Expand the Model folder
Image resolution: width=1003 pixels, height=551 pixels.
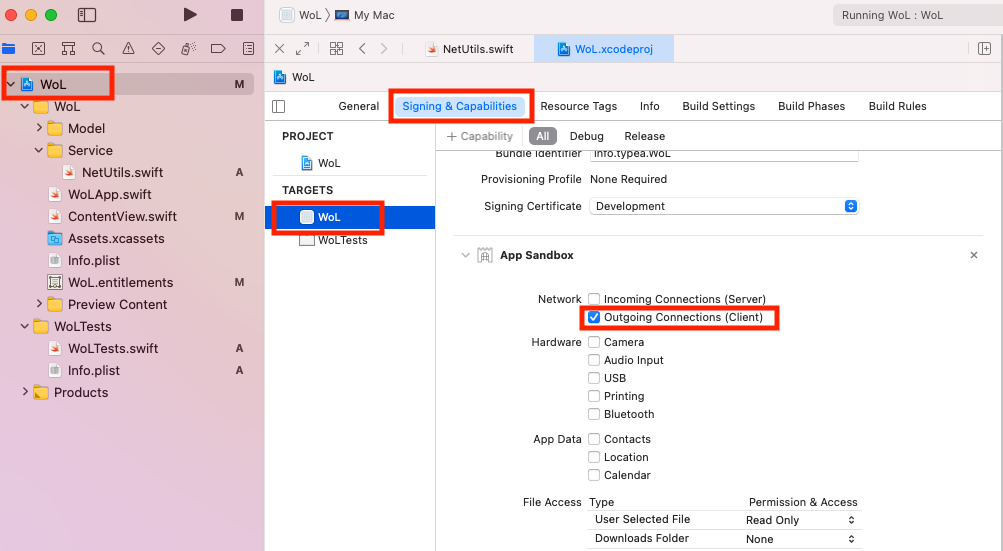click(x=40, y=128)
